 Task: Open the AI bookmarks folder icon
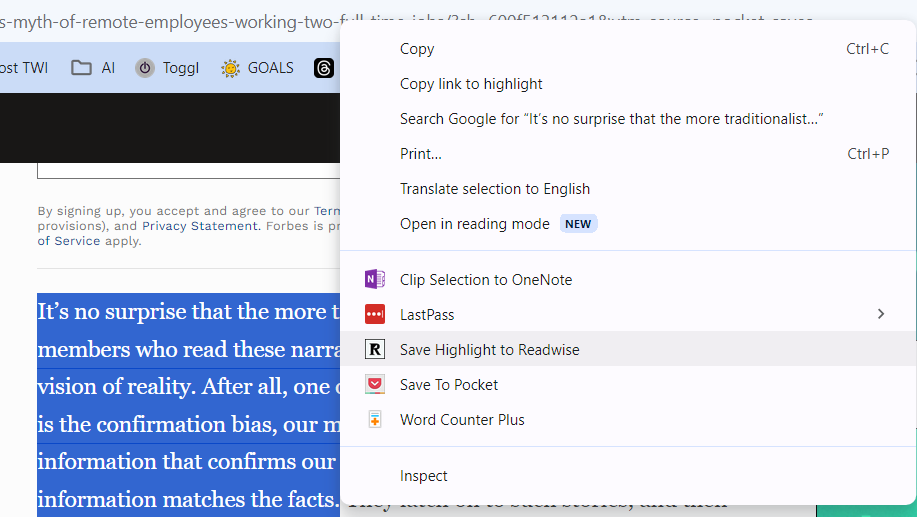pyautogui.click(x=81, y=68)
